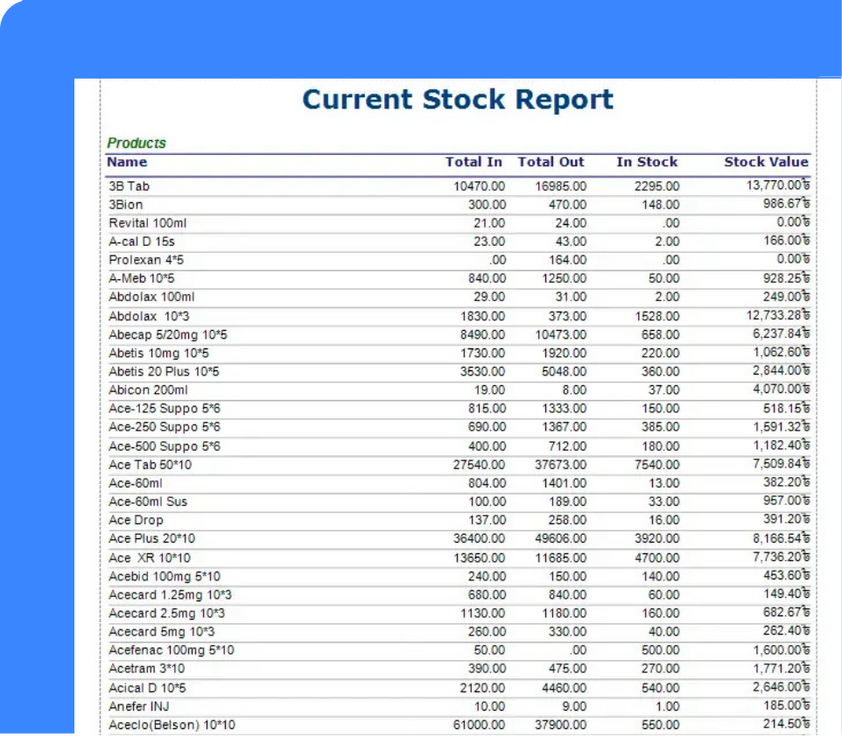842x737 pixels.
Task: Click Total Out 10473.00 for Abecap
Action: coord(561,335)
